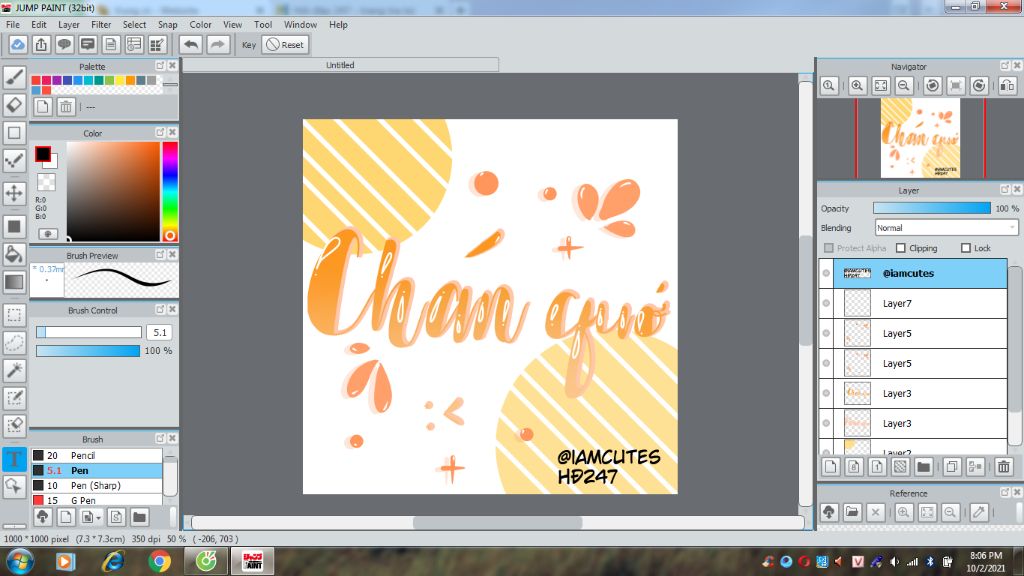Add a new layer folder in Layer panel
This screenshot has width=1024, height=576.
point(923,466)
